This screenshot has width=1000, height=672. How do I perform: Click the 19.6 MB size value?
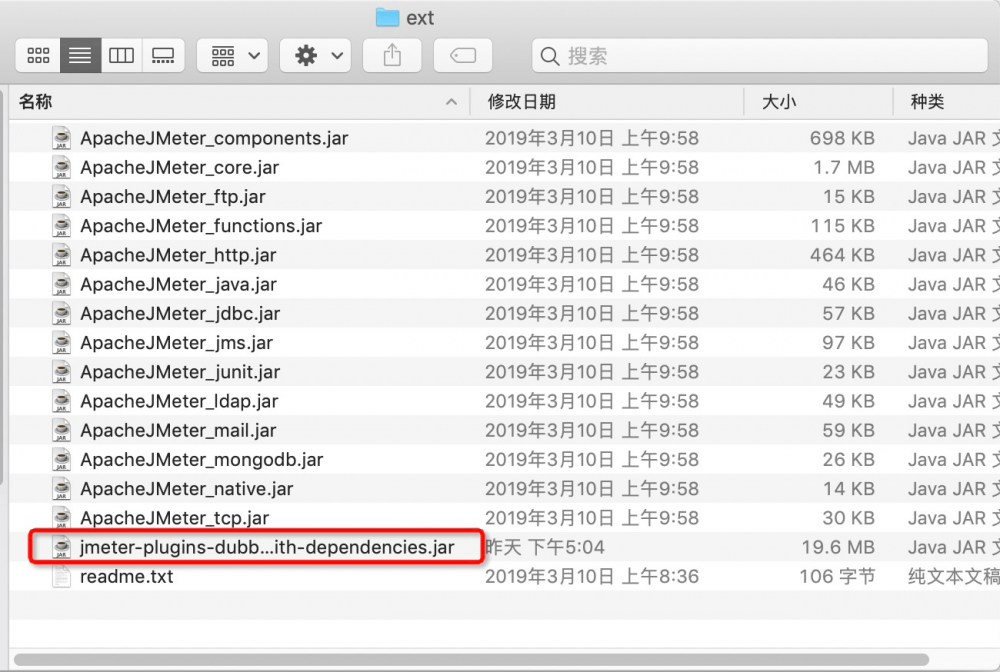tap(838, 548)
